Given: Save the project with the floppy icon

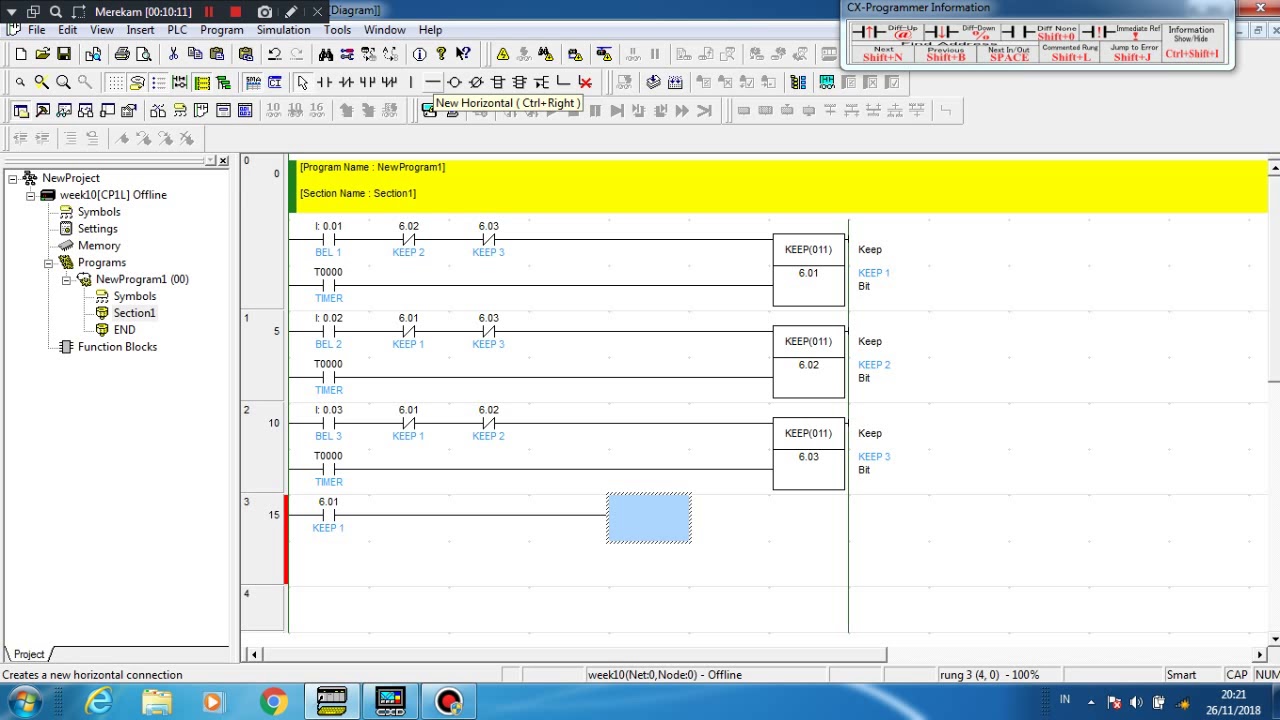Looking at the screenshot, I should pyautogui.click(x=64, y=54).
